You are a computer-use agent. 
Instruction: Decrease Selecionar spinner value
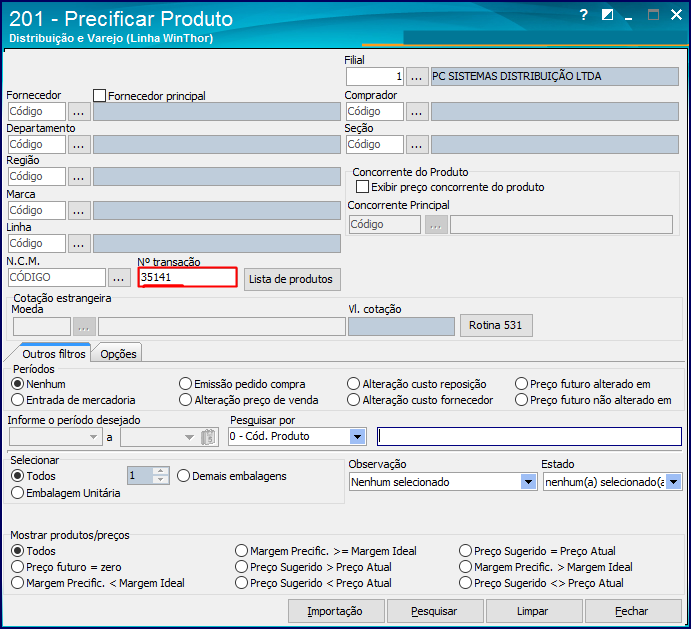(x=161, y=480)
